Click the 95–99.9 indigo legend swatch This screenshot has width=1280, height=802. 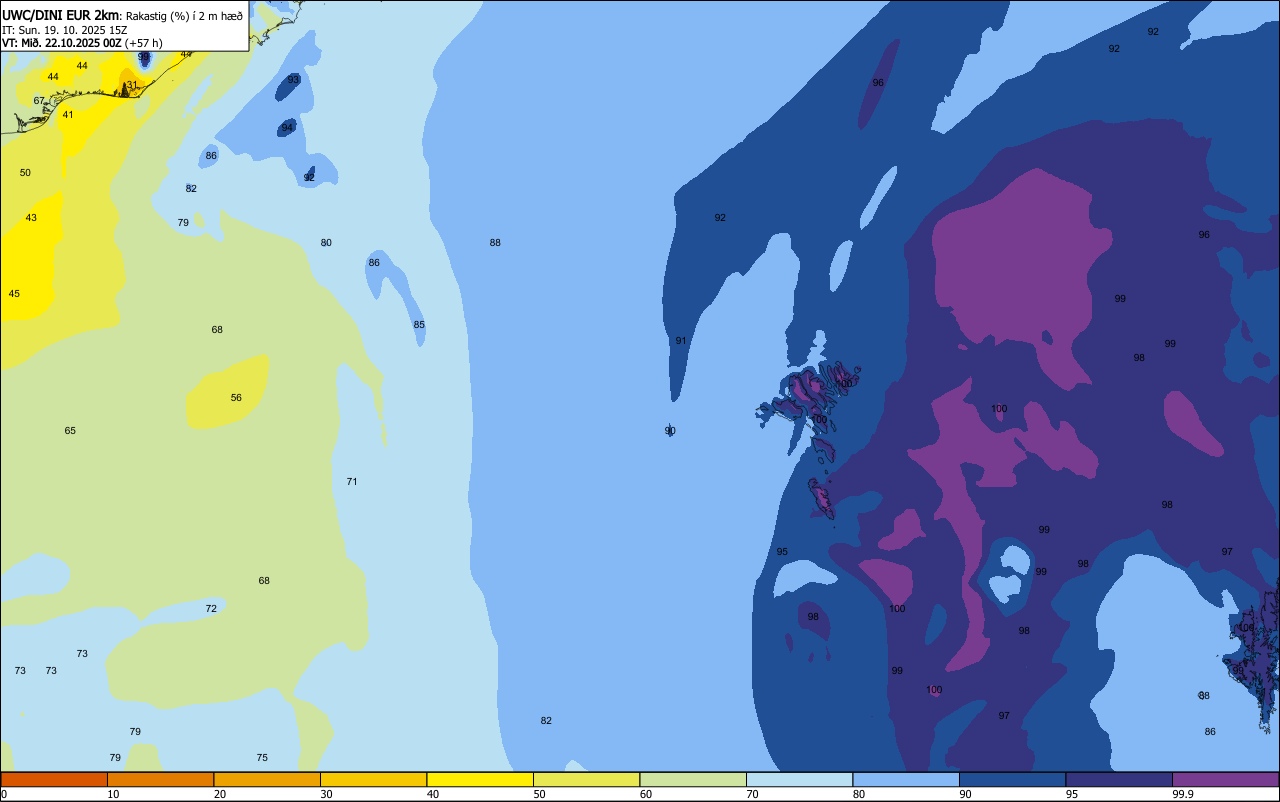1119,779
